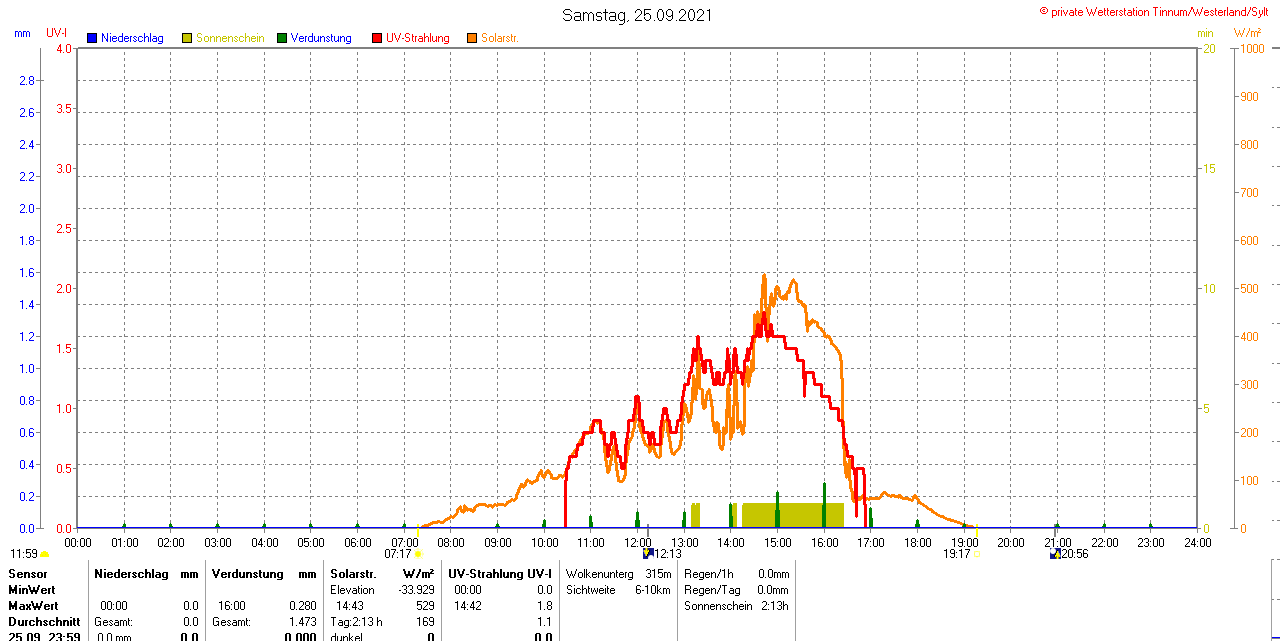Click the chart title Samstag, 25.09.2021
Image resolution: width=1280 pixels, height=641 pixels.
coord(637,15)
